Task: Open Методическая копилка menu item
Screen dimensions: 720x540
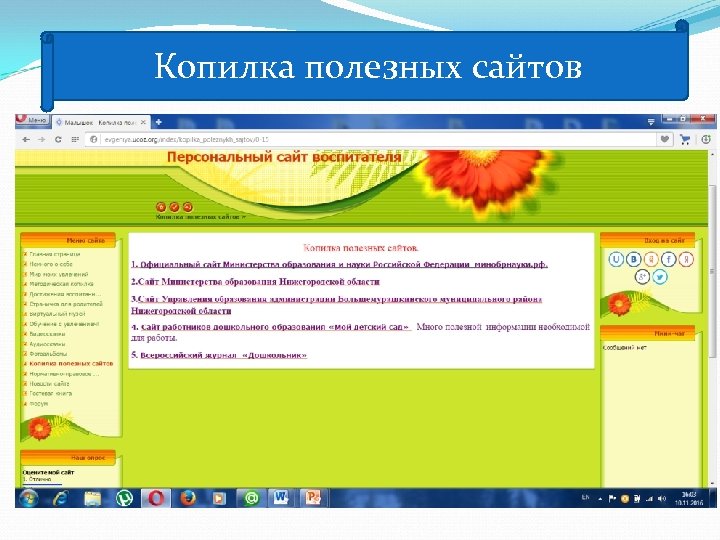Action: pos(61,284)
